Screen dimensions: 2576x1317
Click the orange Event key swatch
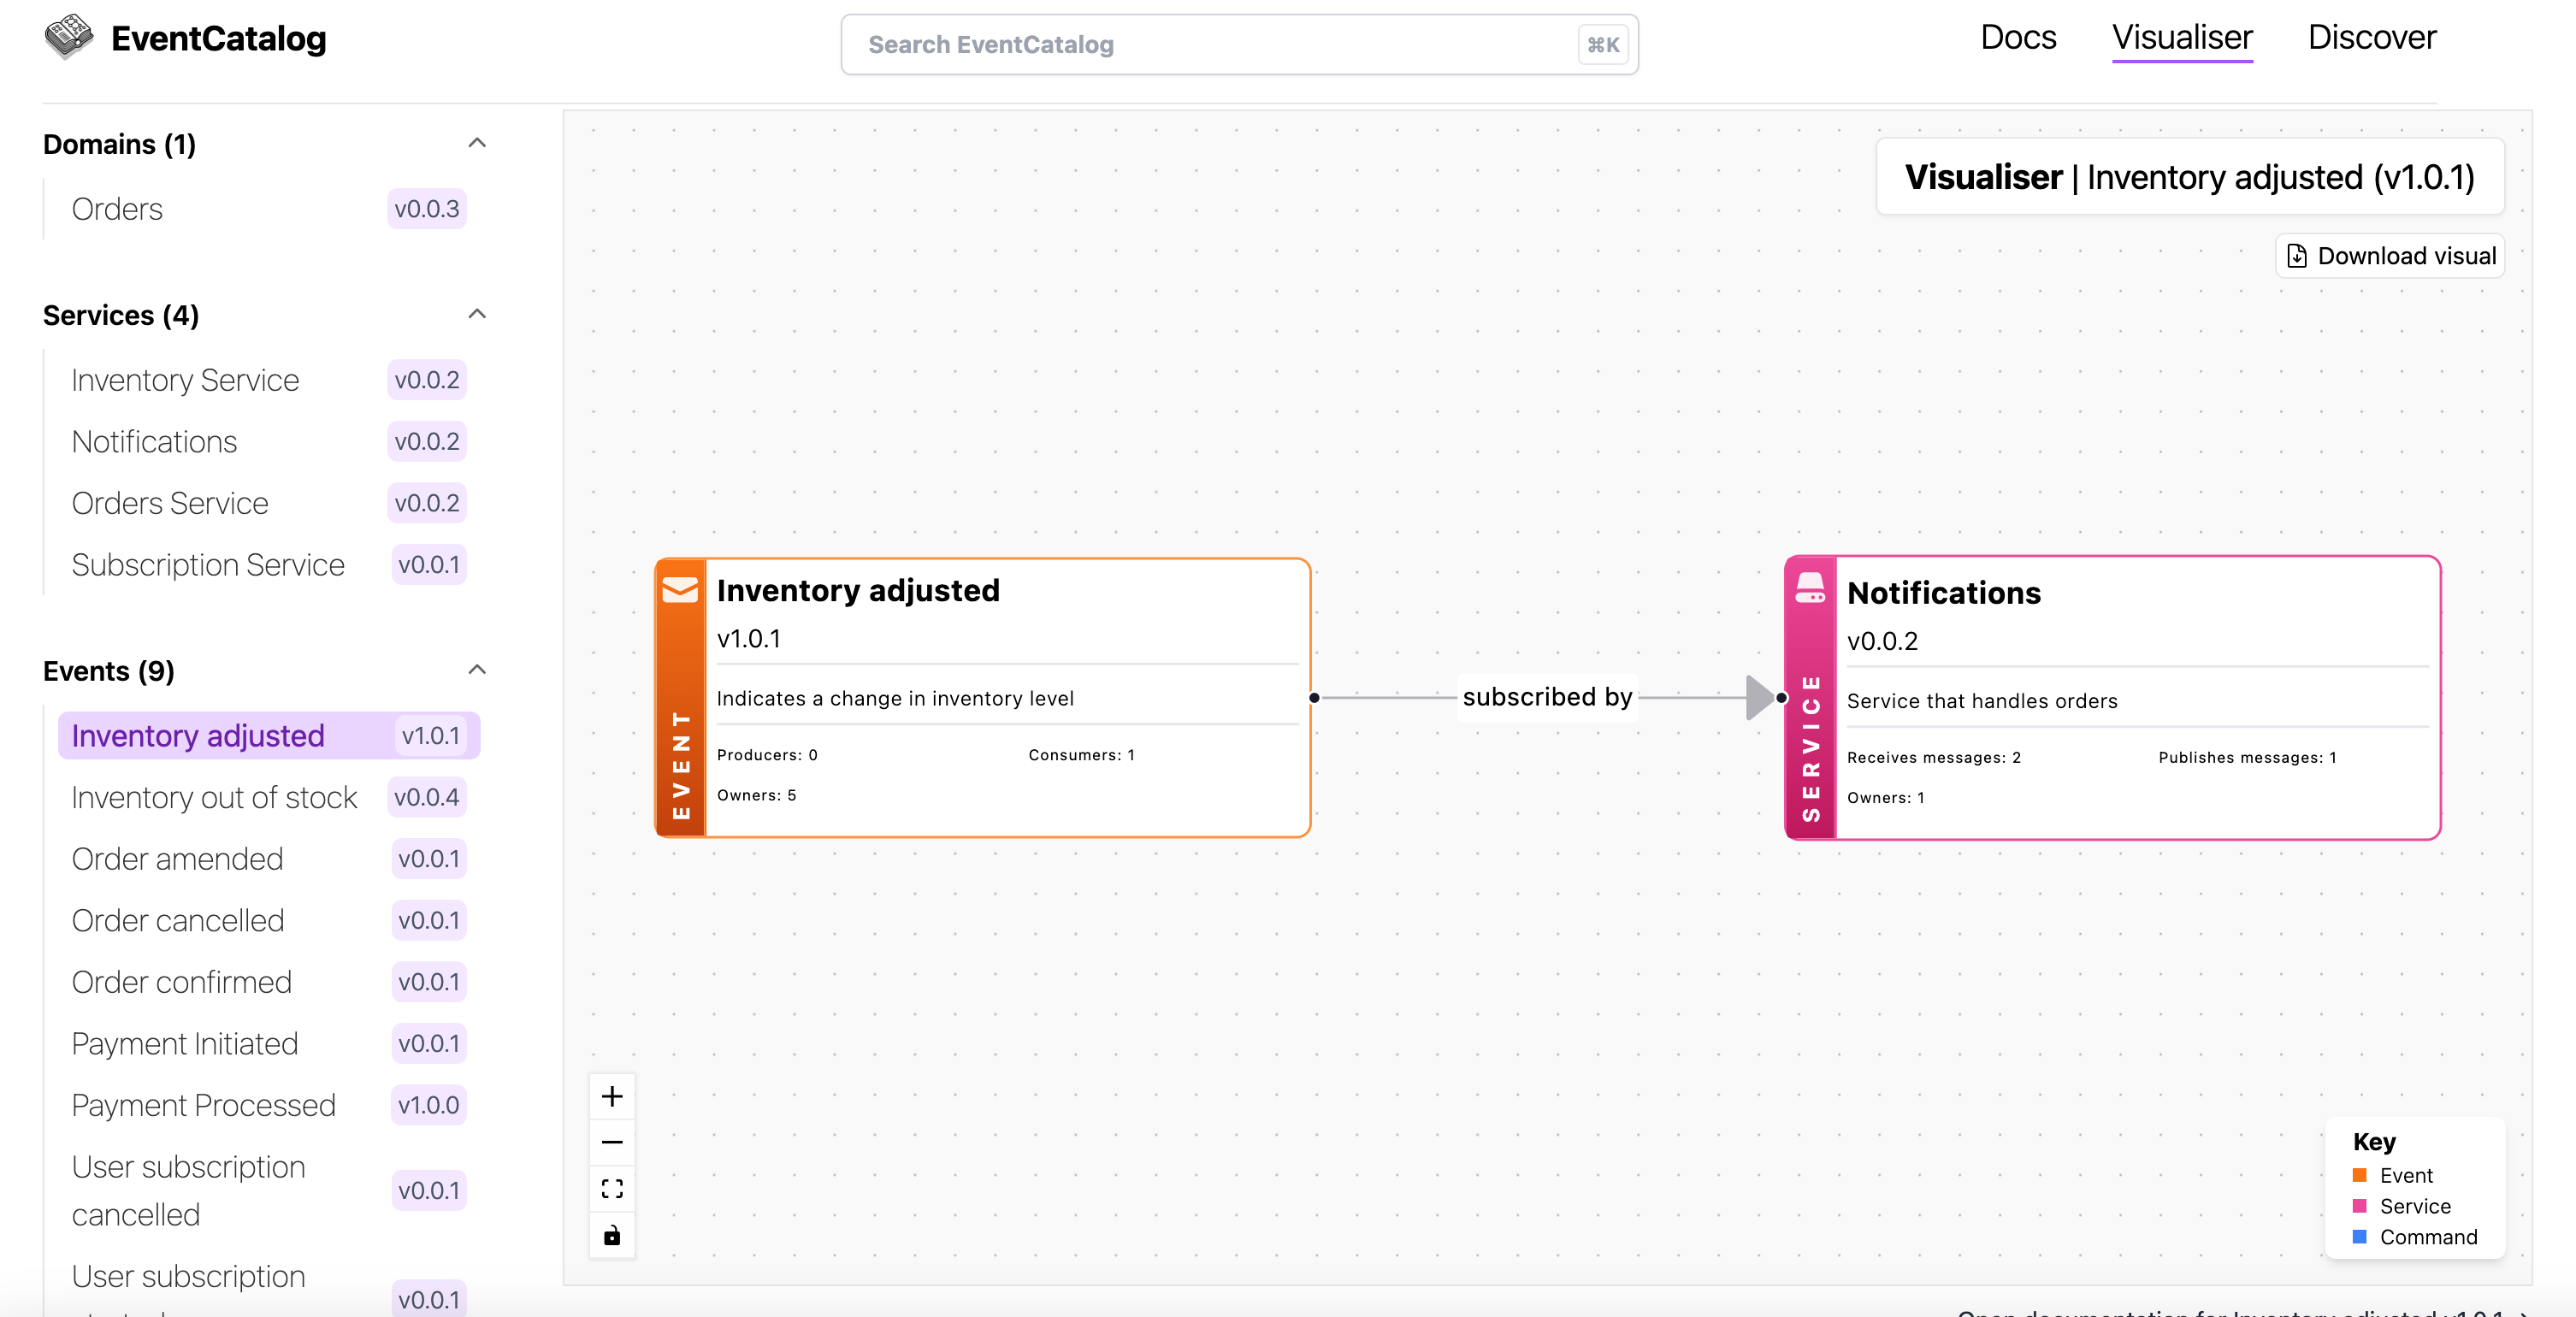pyautogui.click(x=2360, y=1175)
